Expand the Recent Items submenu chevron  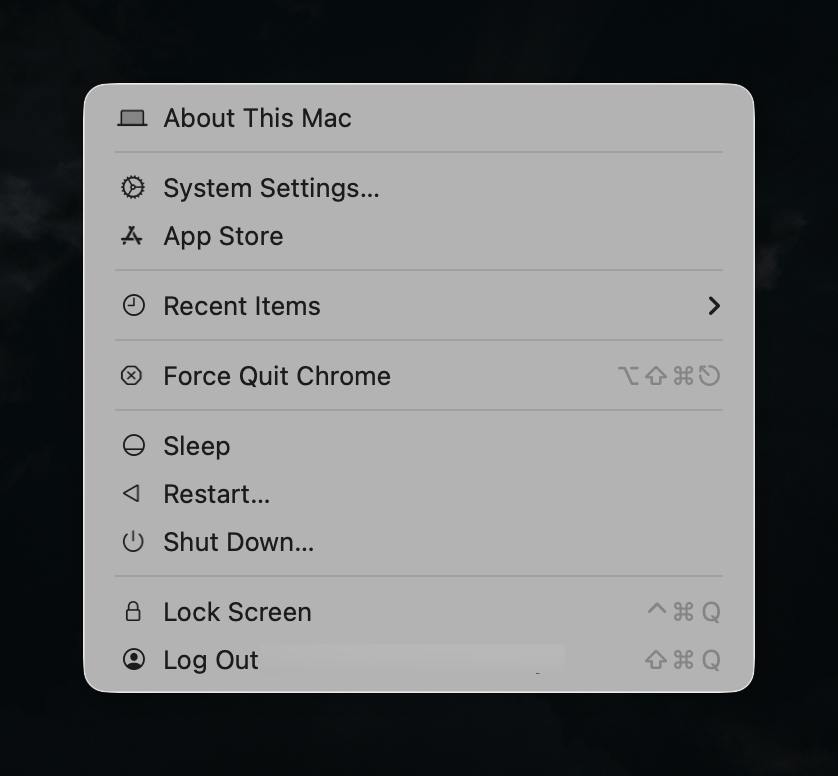[714, 306]
